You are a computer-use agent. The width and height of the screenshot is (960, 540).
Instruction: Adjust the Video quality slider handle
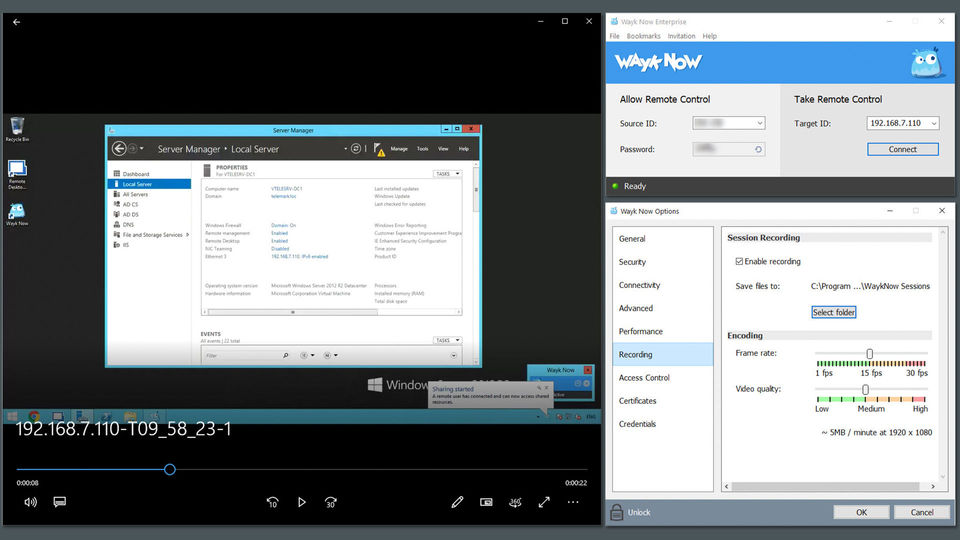[x=865, y=389]
